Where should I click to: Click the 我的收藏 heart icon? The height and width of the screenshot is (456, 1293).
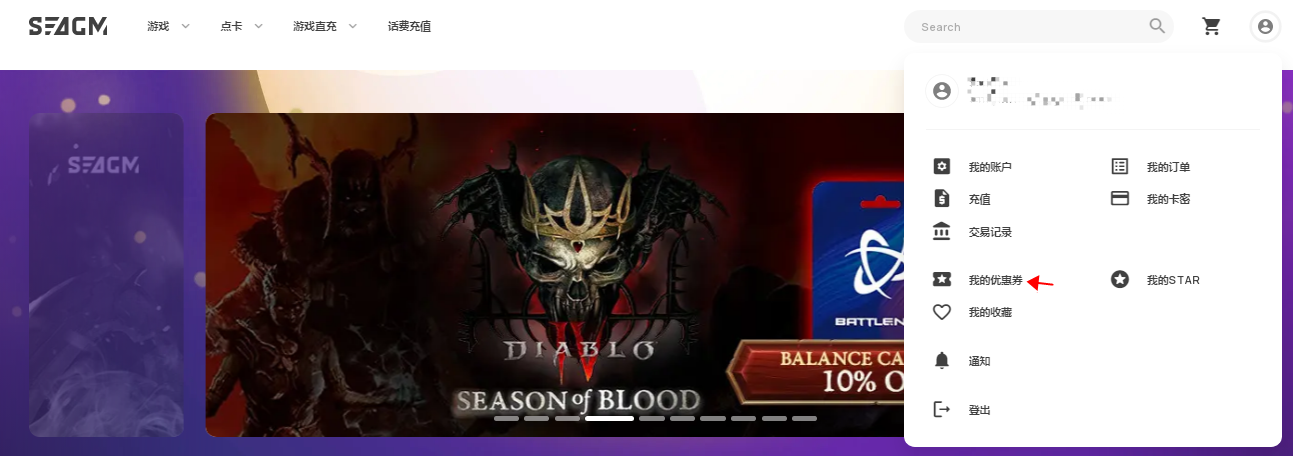pyautogui.click(x=941, y=312)
